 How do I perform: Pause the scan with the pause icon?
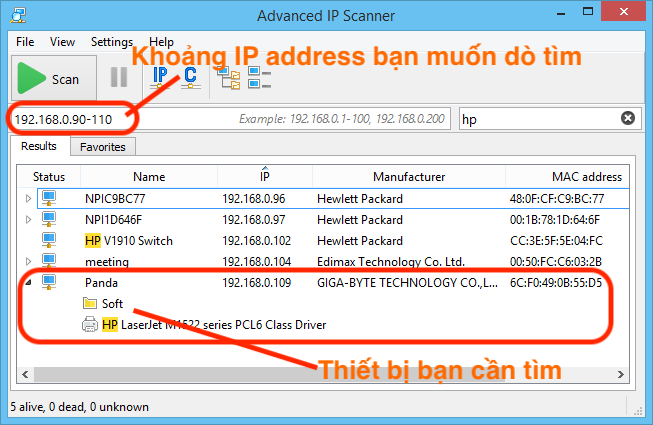click(119, 77)
